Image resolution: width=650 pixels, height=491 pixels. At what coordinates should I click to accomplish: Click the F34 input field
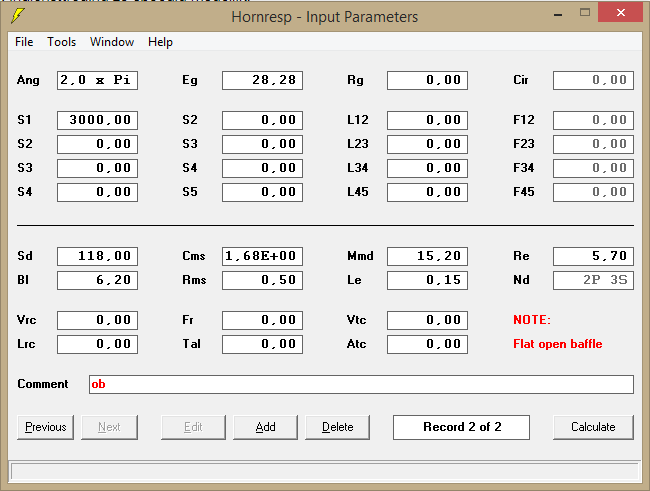593,168
